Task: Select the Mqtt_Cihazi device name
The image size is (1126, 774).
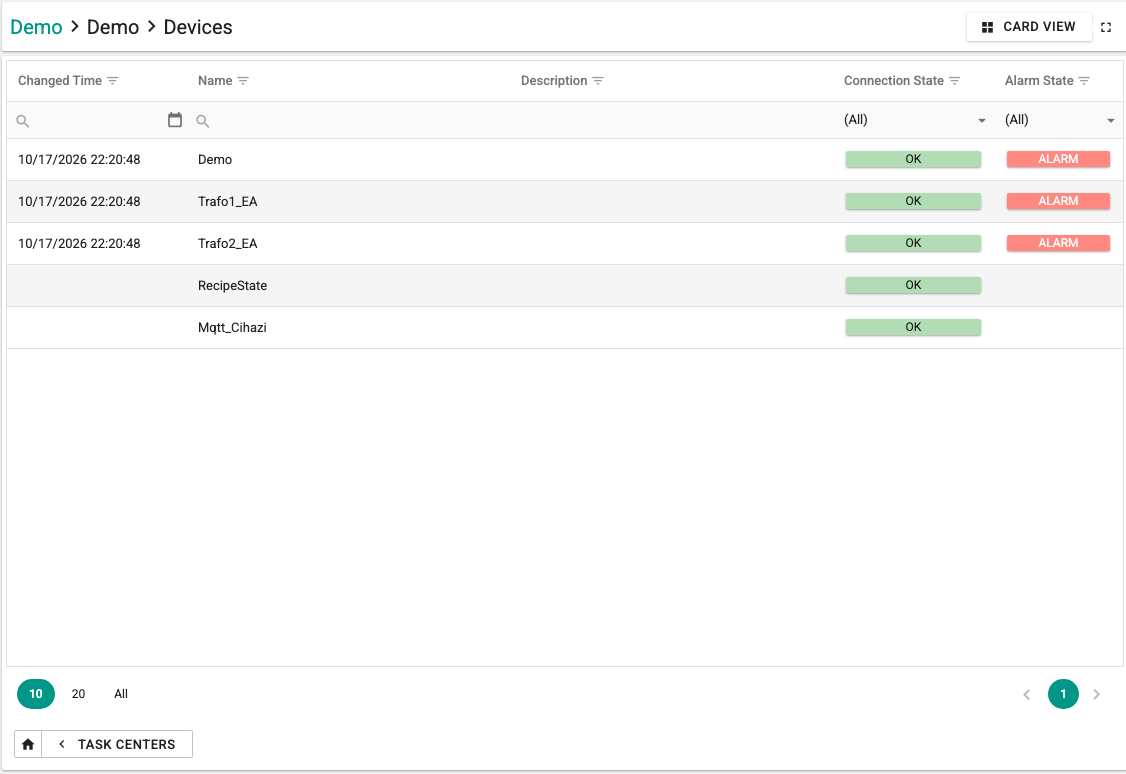Action: (232, 327)
